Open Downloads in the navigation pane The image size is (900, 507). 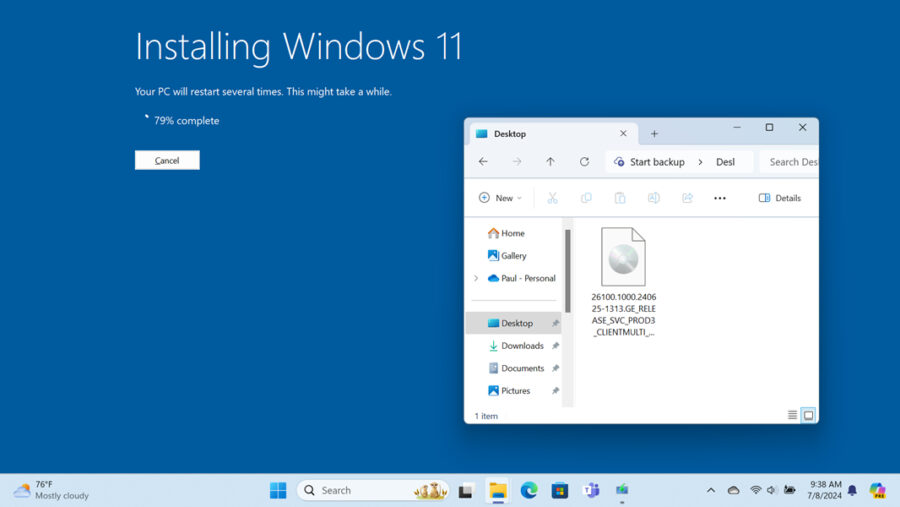522,346
